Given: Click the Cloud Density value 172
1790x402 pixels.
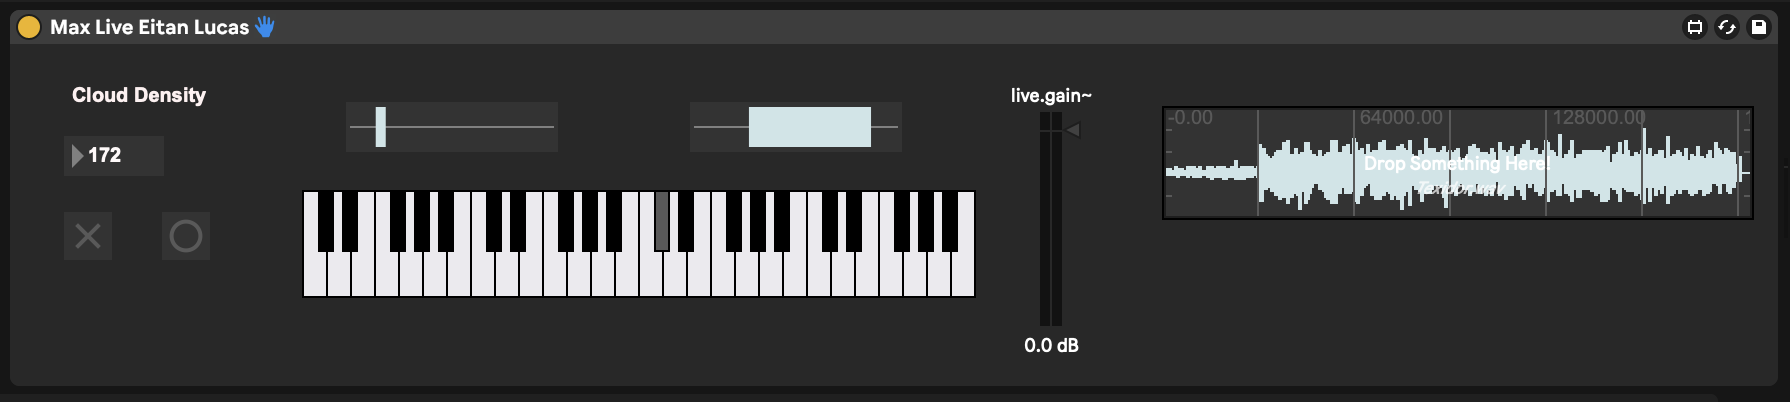Looking at the screenshot, I should click(105, 155).
